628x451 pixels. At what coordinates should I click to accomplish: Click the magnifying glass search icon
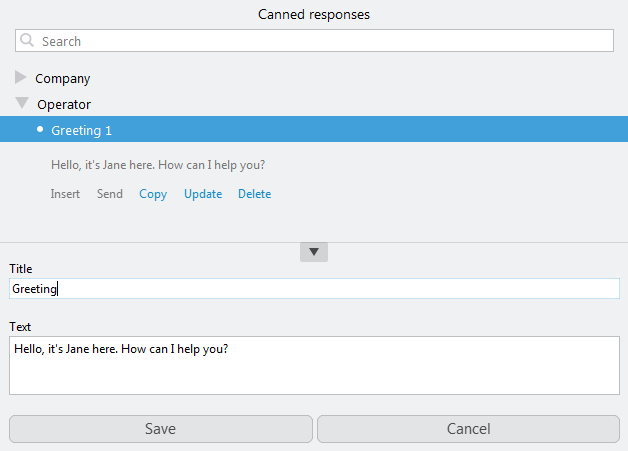pos(27,41)
